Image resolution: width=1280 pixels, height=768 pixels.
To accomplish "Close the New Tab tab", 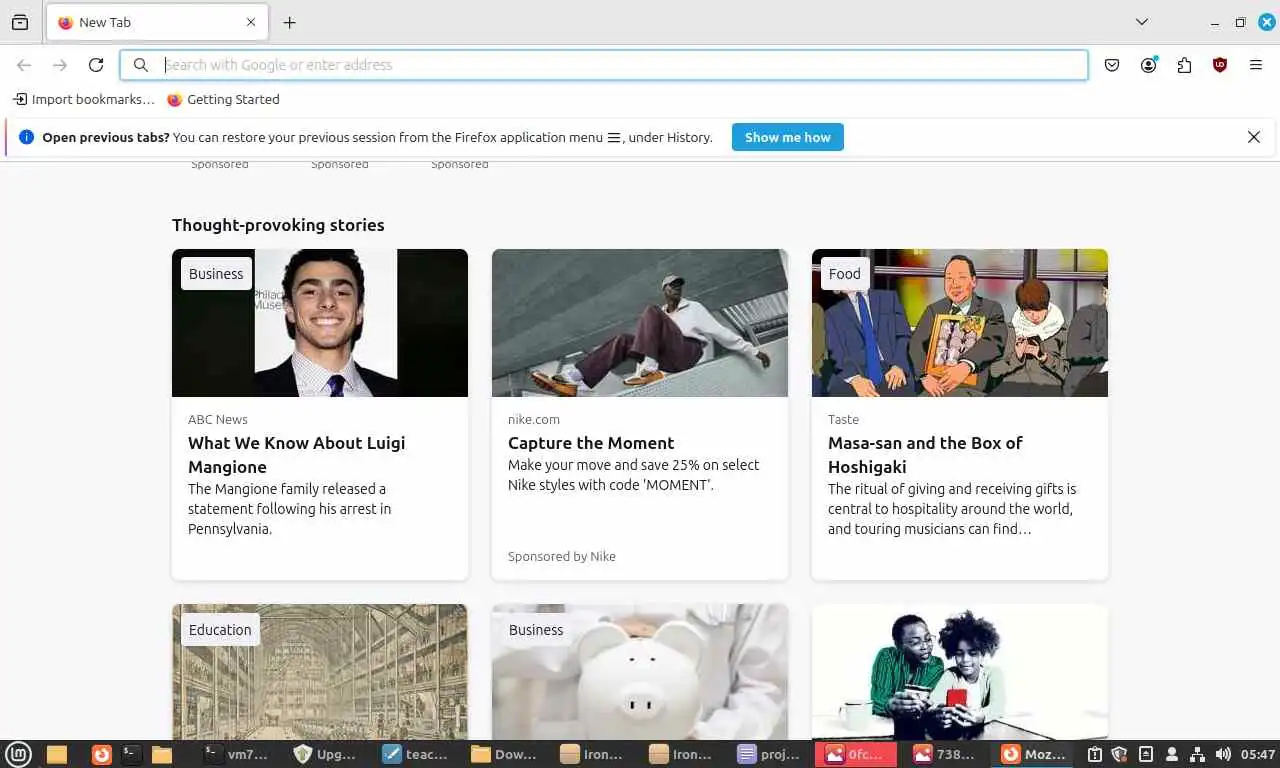I will tap(251, 22).
